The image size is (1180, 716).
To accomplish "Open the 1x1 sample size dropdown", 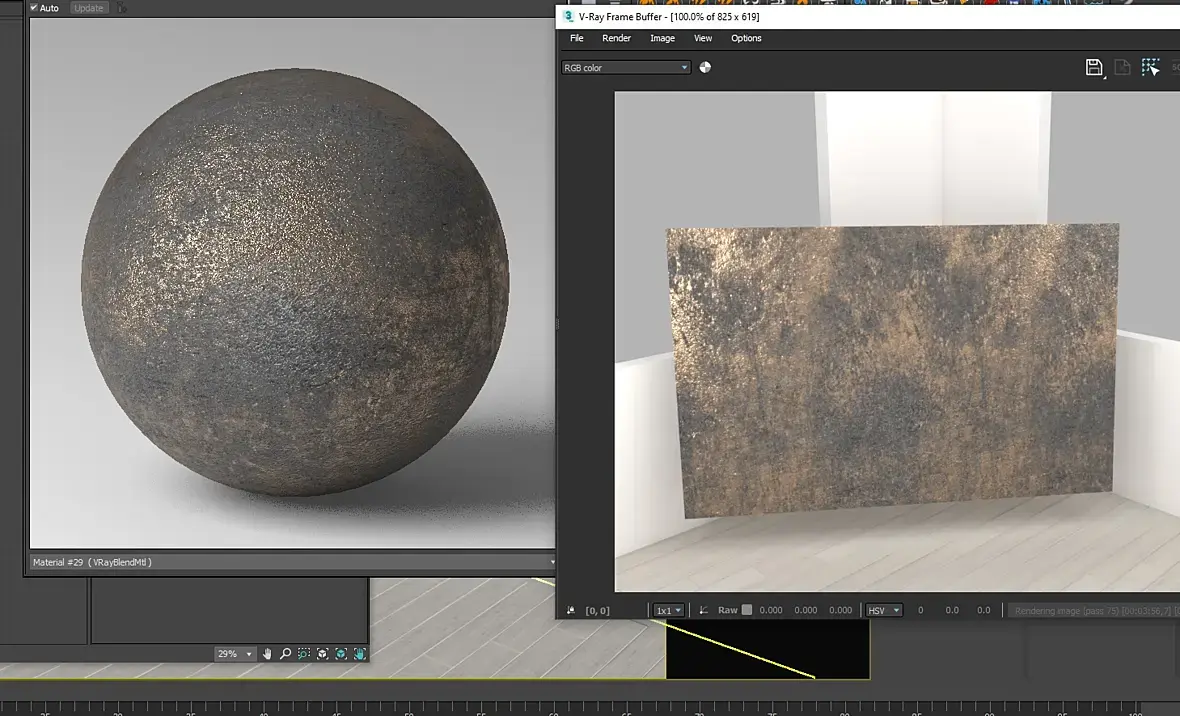I will click(668, 610).
